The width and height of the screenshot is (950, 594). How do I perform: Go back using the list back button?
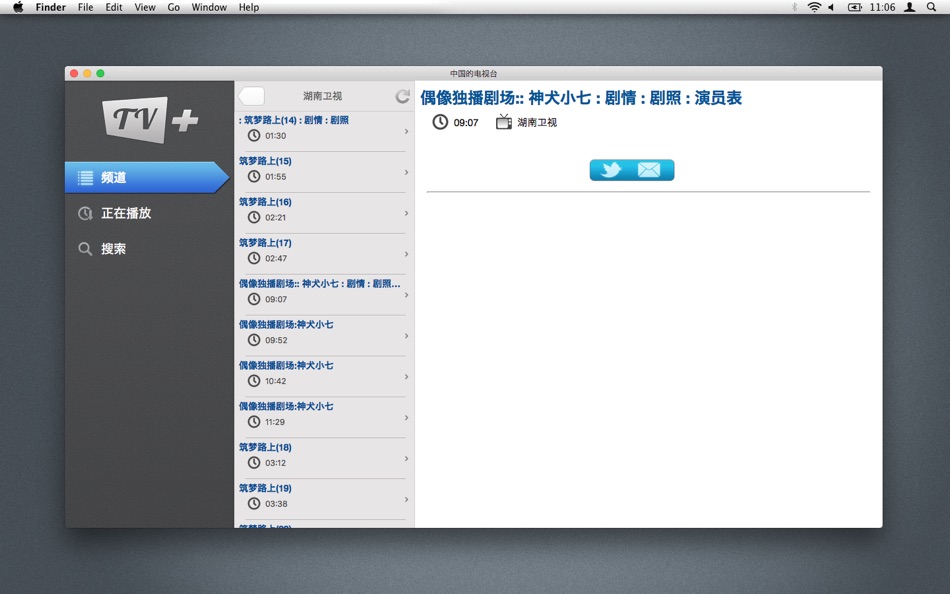[251, 96]
